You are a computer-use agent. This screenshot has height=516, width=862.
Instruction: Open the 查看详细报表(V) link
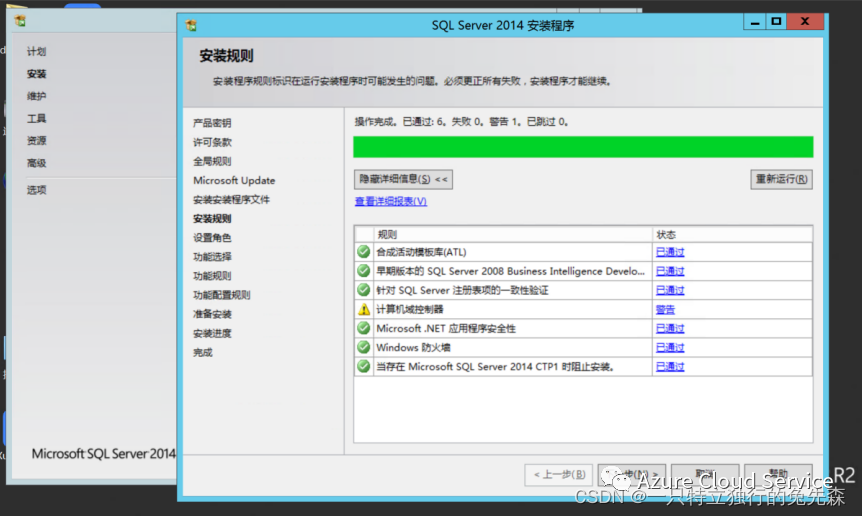click(x=390, y=201)
